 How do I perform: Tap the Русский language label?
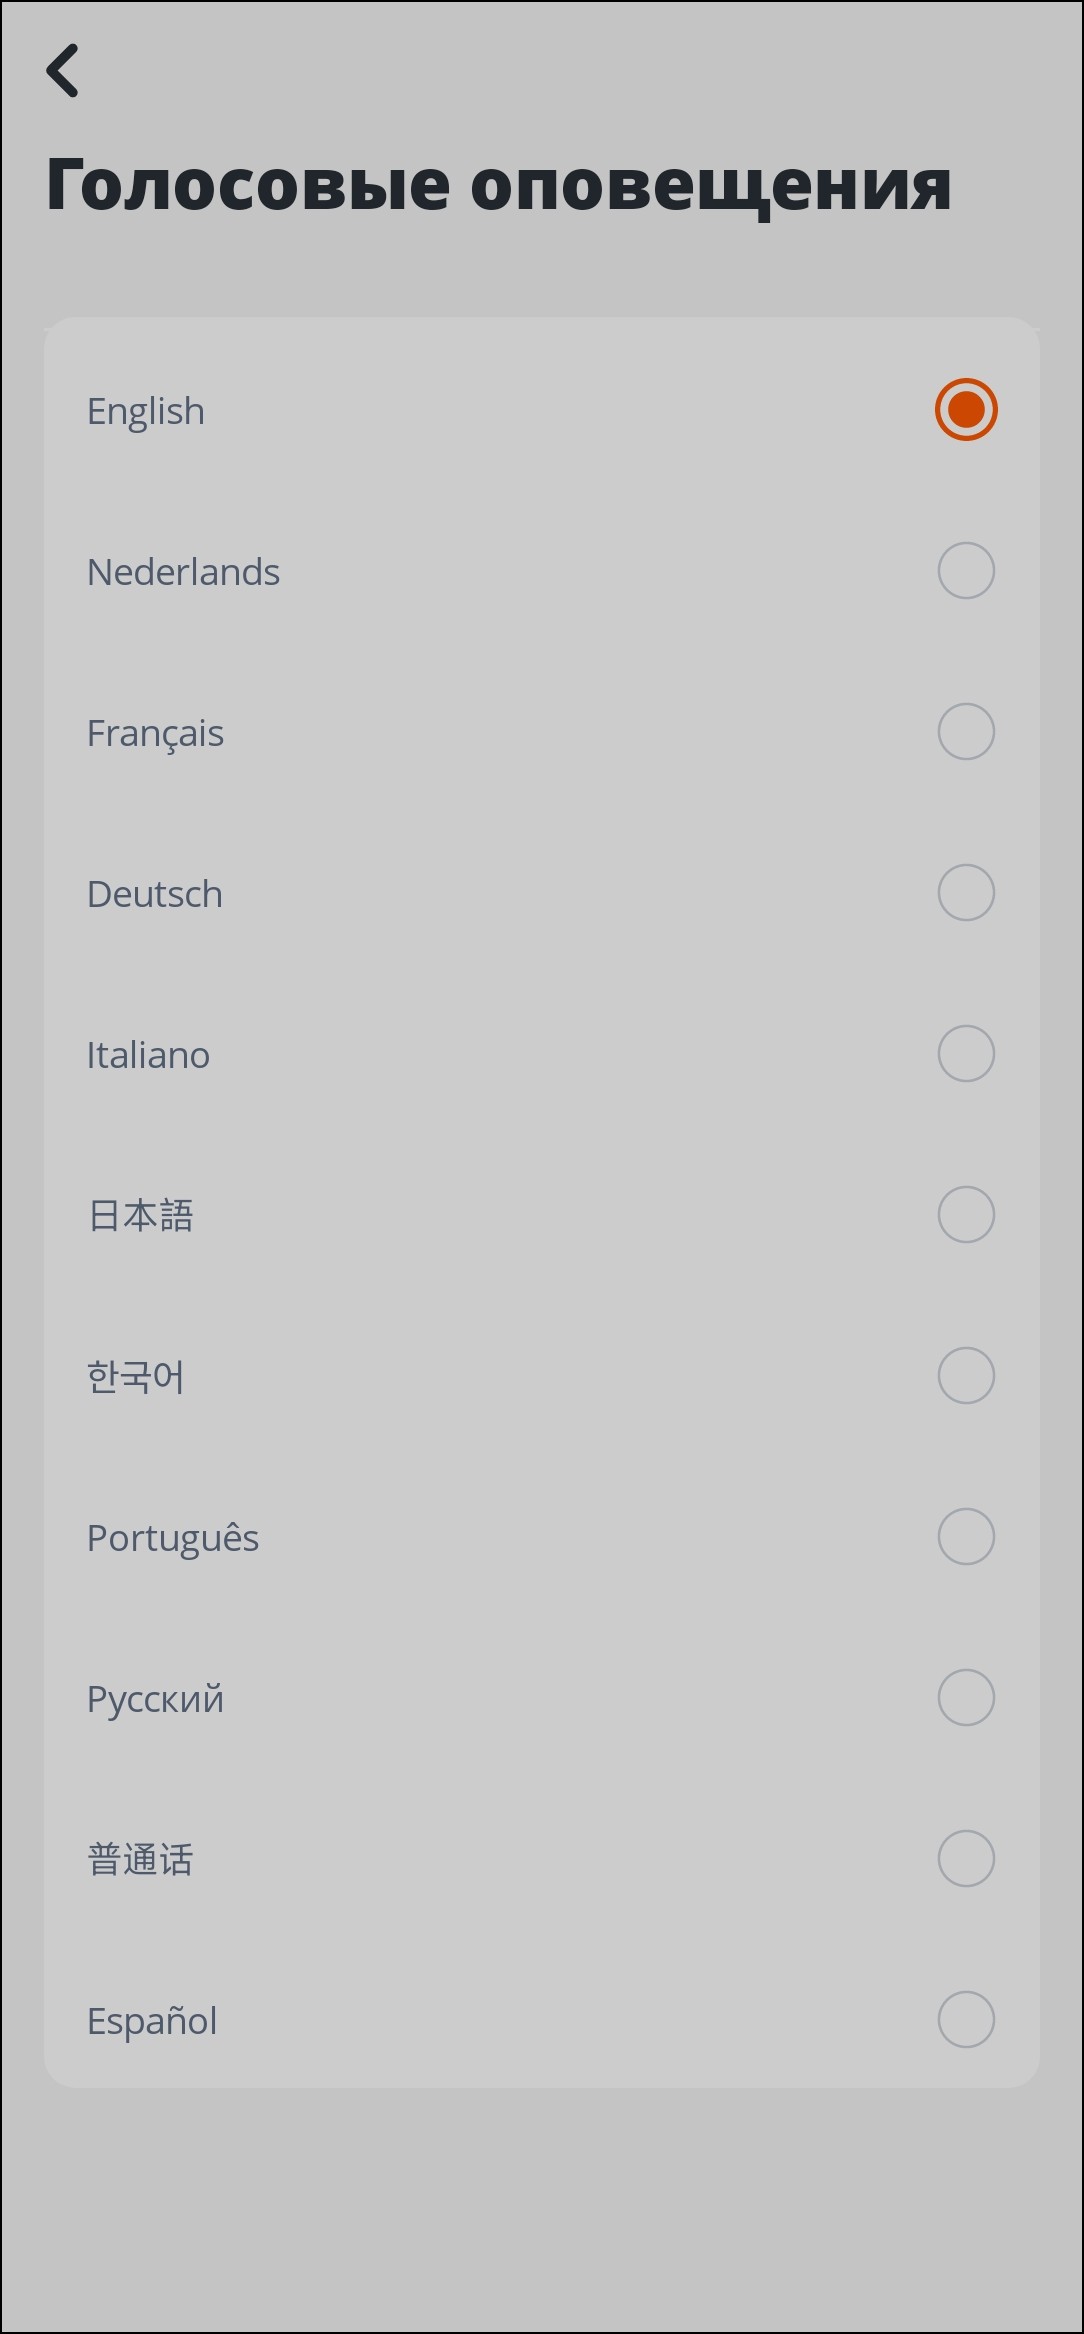[155, 1699]
